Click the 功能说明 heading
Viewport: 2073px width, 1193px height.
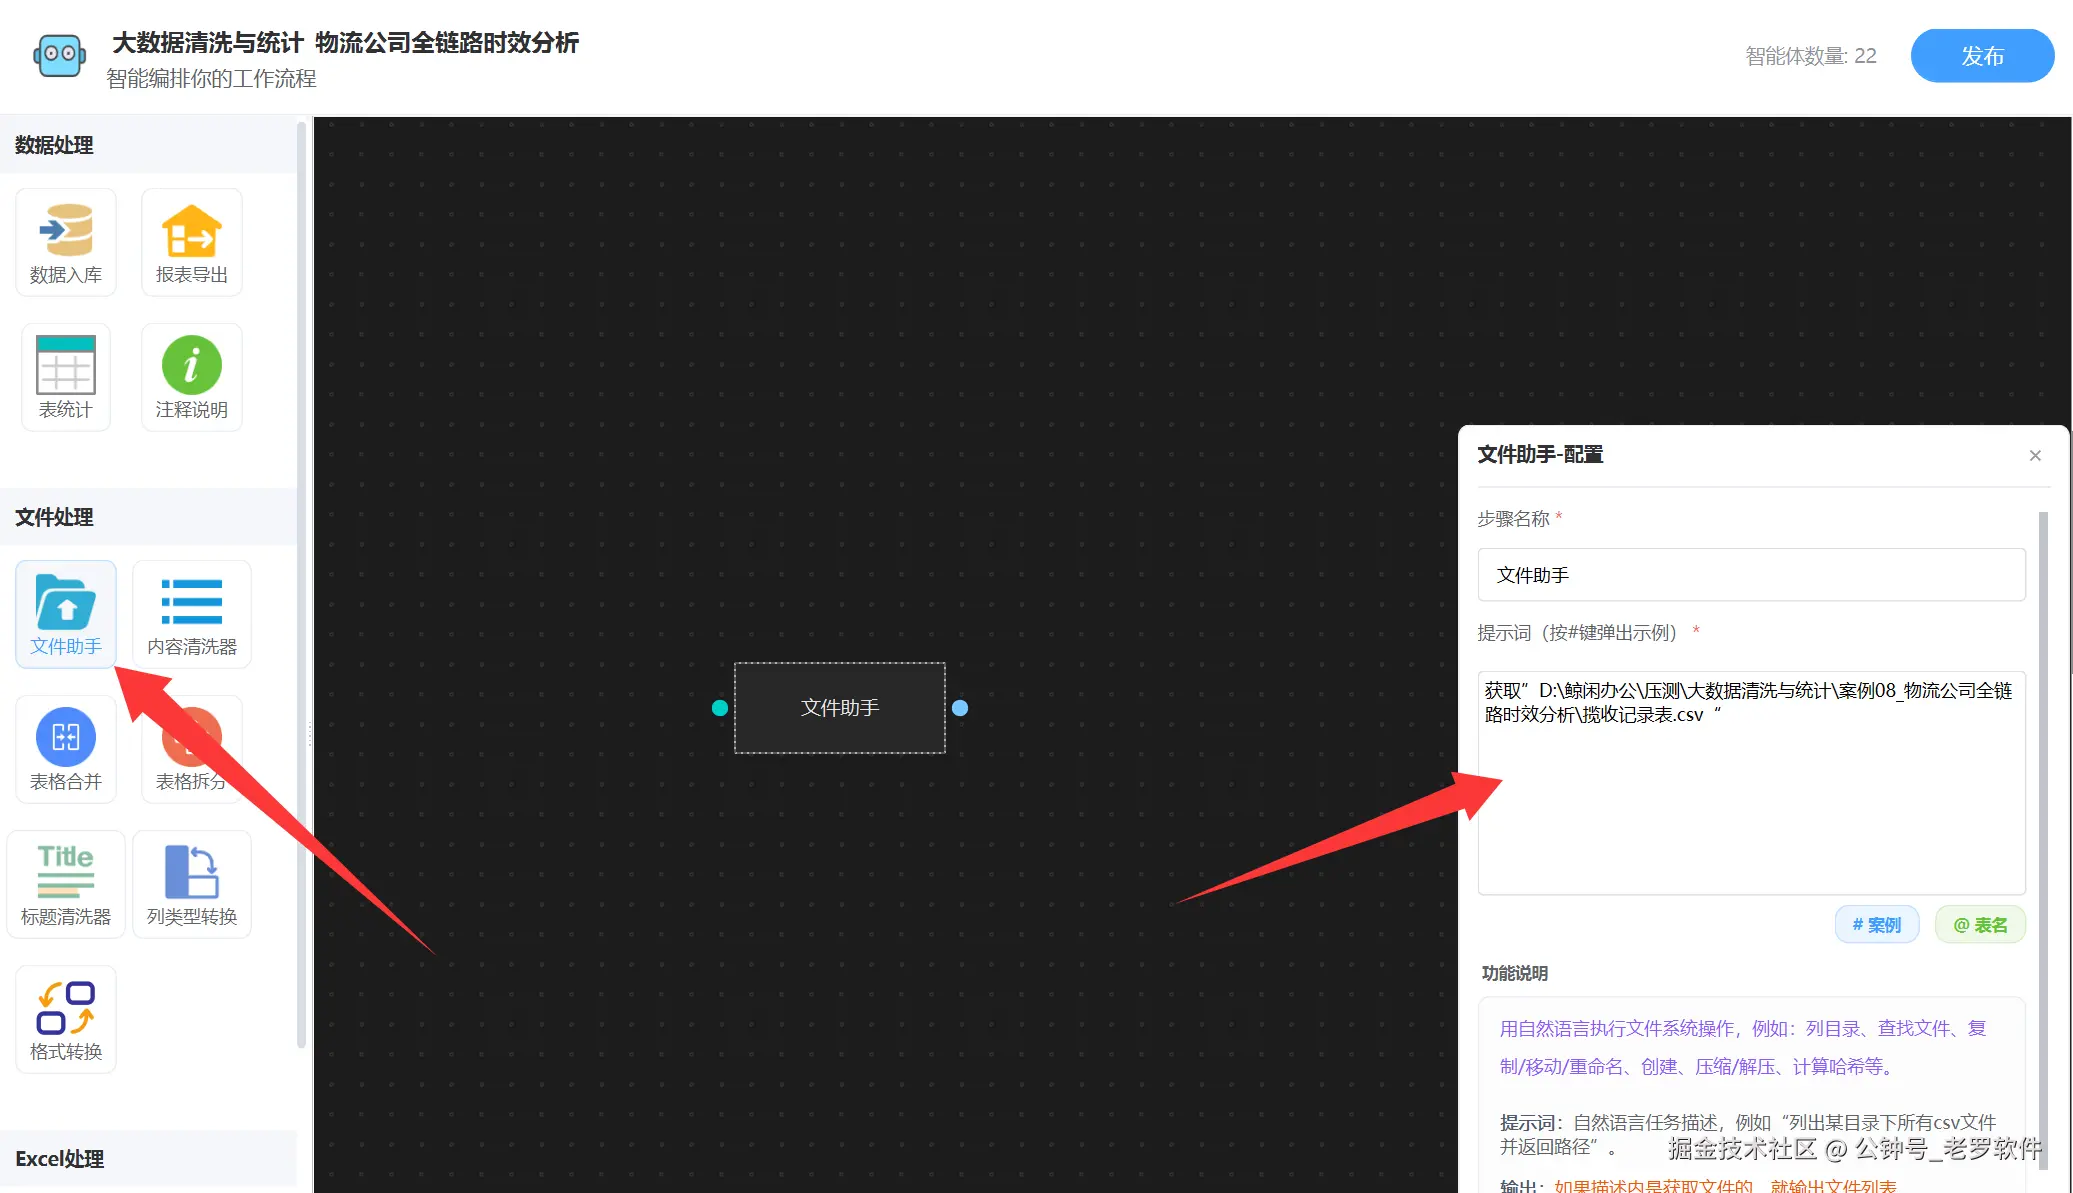coord(1514,974)
